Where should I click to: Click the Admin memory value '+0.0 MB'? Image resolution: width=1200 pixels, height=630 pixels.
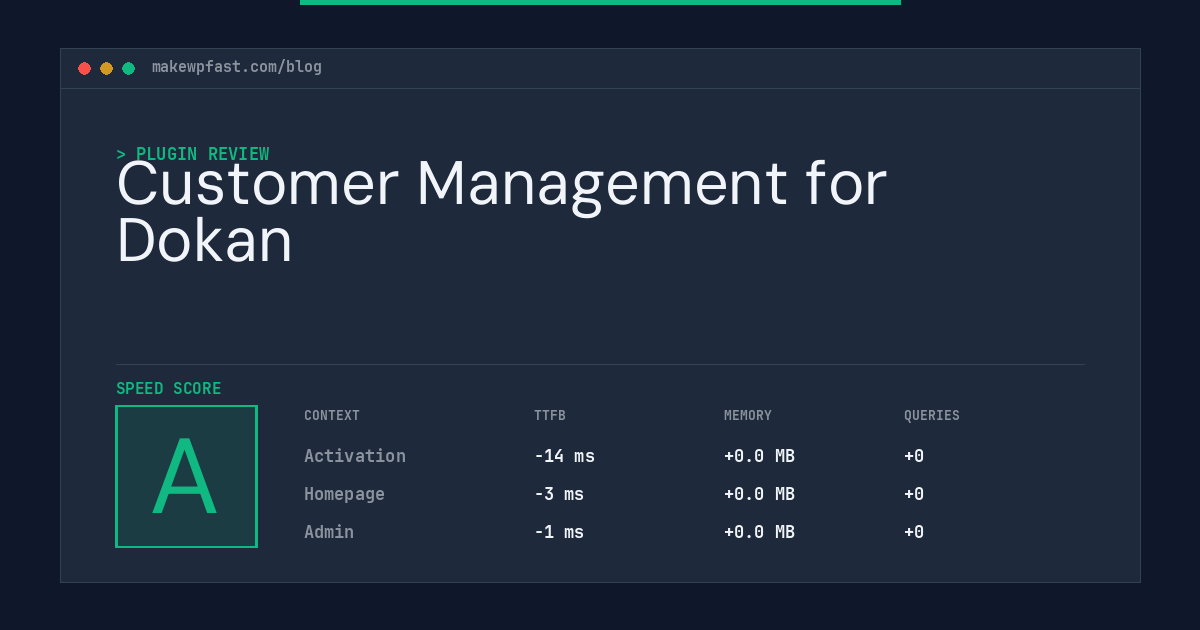point(759,532)
